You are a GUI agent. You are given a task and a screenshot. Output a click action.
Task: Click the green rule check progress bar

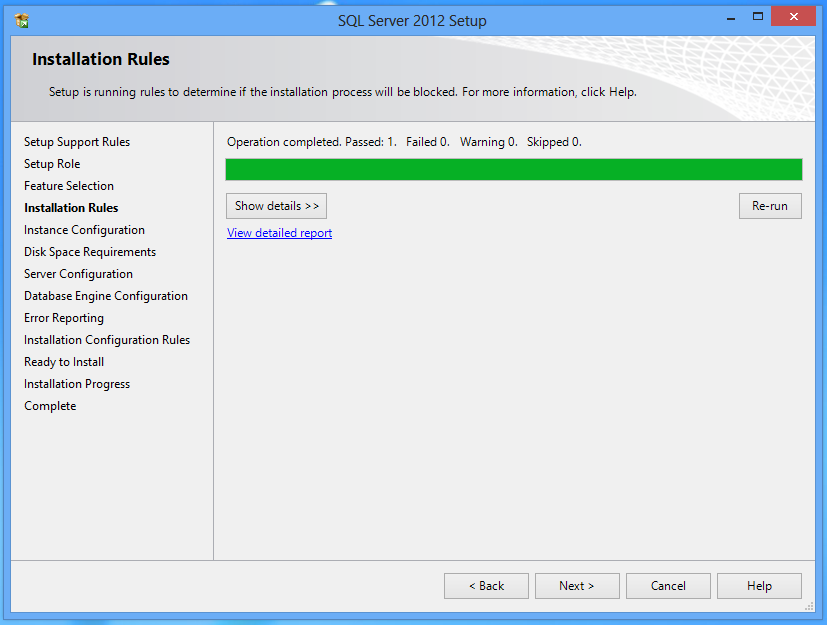point(514,169)
